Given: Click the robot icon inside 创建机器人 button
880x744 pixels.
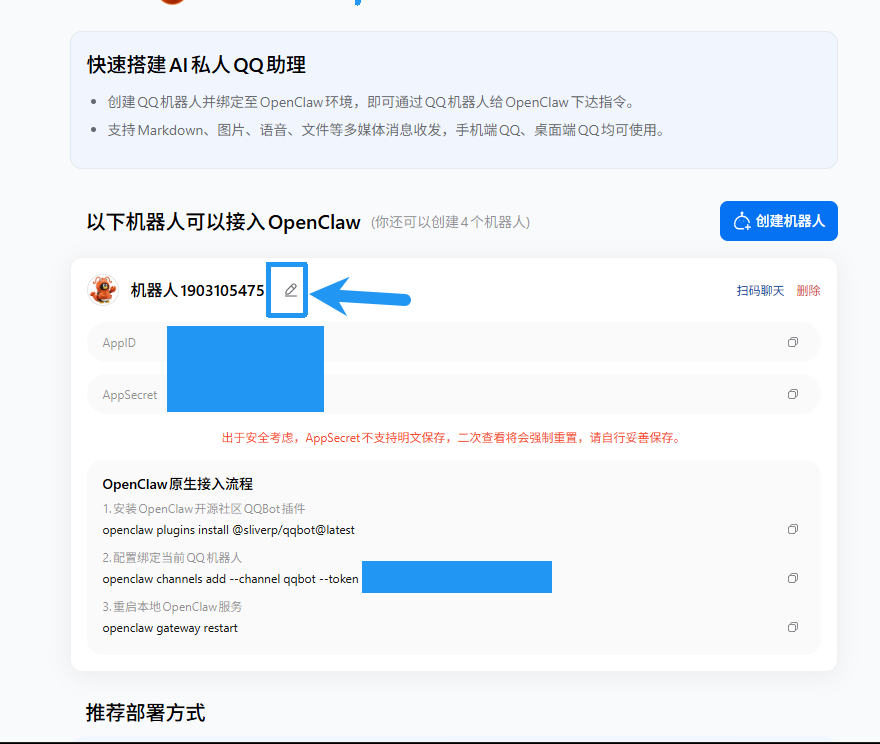Looking at the screenshot, I should [742, 221].
